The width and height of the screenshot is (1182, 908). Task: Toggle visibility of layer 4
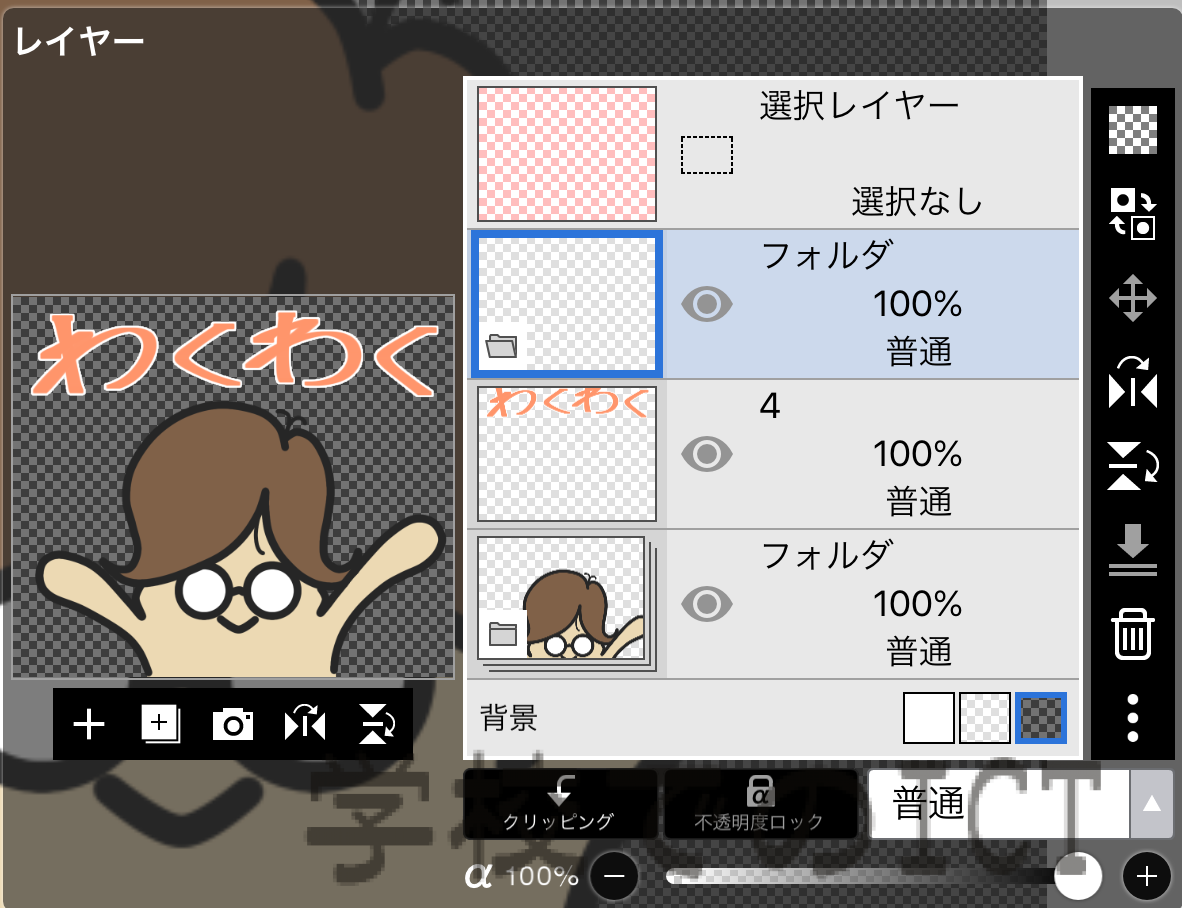(x=706, y=454)
